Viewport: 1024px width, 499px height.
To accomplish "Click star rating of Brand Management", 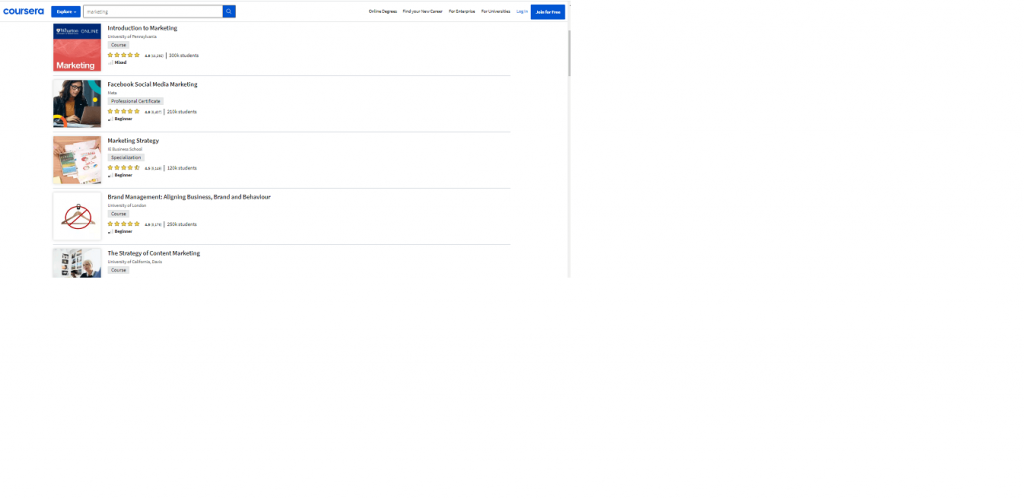I will point(123,224).
